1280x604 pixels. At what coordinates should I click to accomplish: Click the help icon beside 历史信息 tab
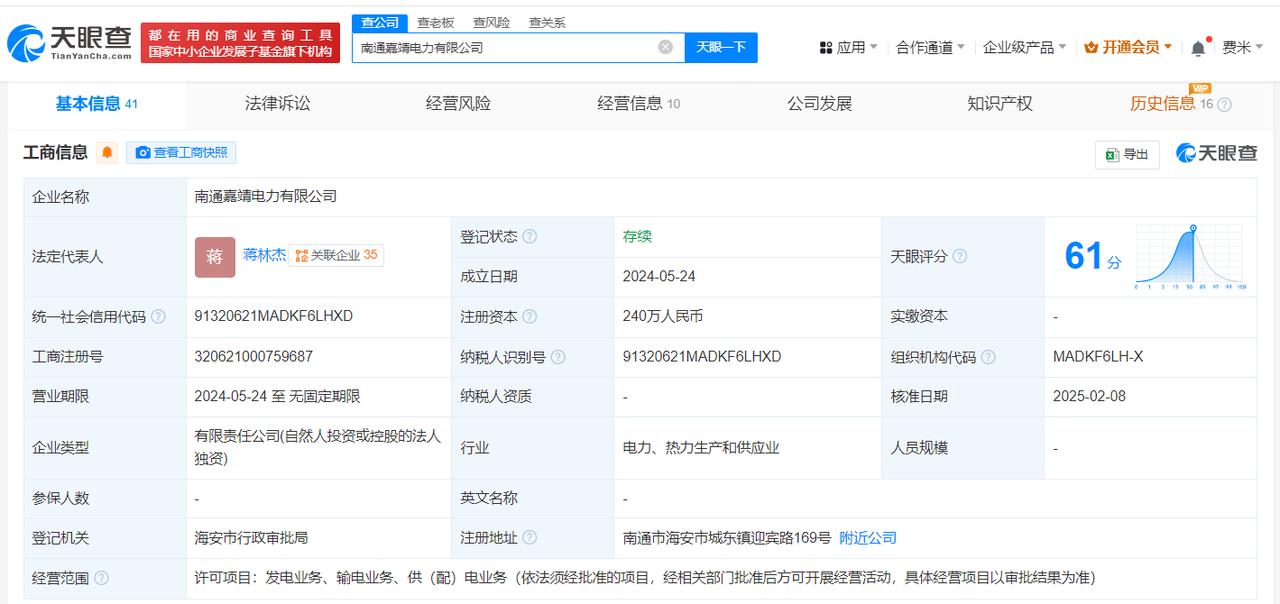coord(1224,104)
